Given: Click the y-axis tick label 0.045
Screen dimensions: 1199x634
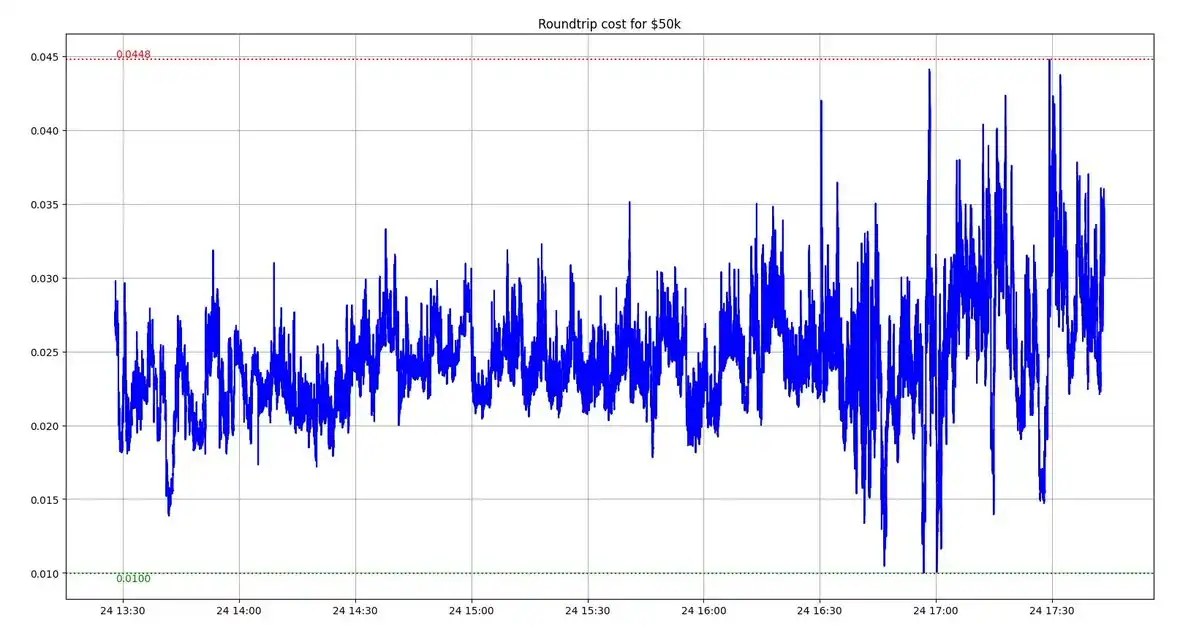Looking at the screenshot, I should (44, 57).
